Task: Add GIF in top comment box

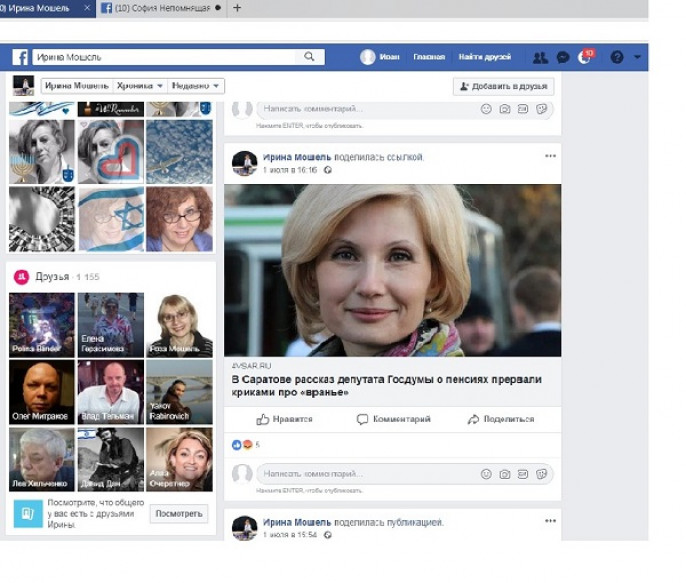Action: (x=523, y=109)
